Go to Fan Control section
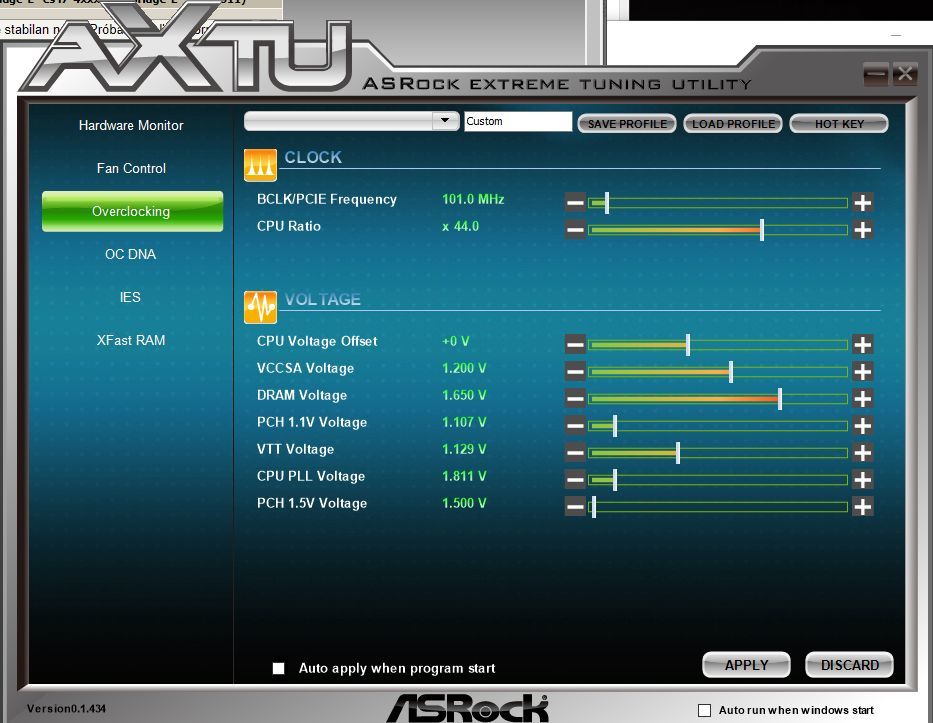 tap(131, 168)
